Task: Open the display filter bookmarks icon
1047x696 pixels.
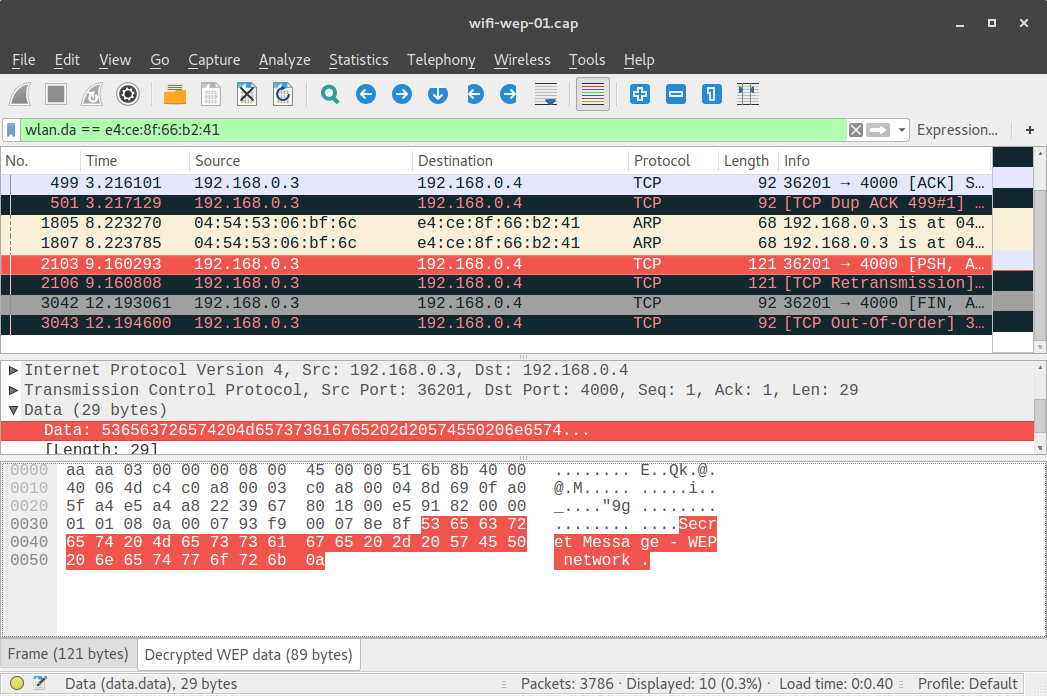Action: (x=11, y=130)
